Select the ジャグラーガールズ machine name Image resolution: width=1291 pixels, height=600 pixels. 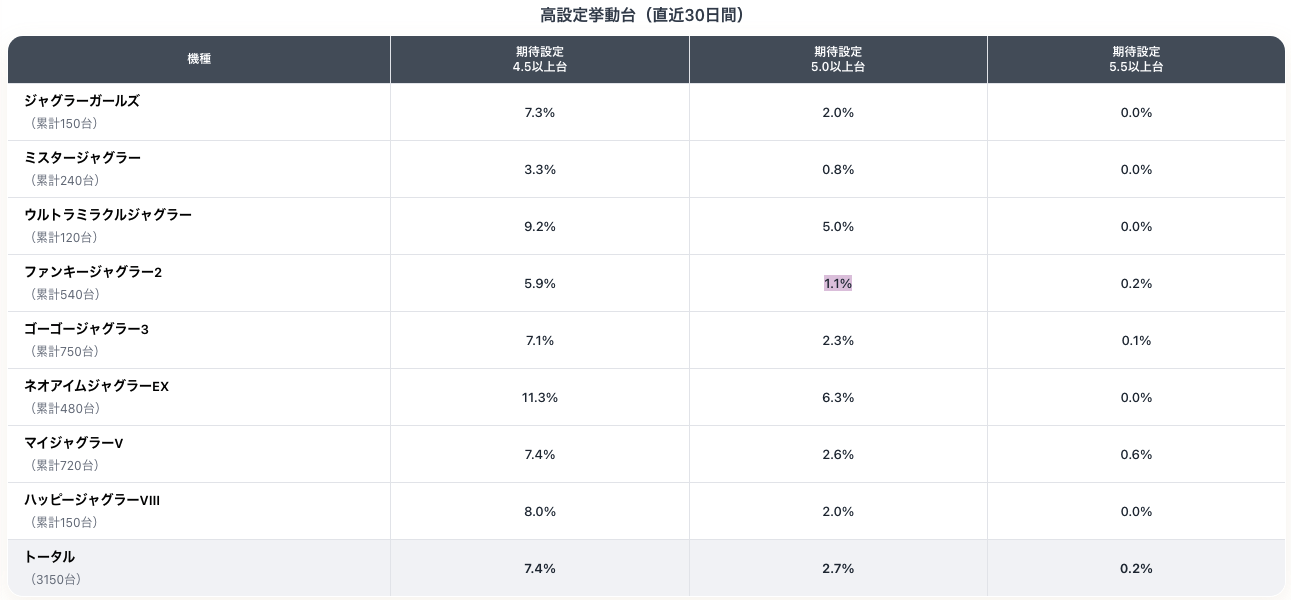tap(82, 101)
